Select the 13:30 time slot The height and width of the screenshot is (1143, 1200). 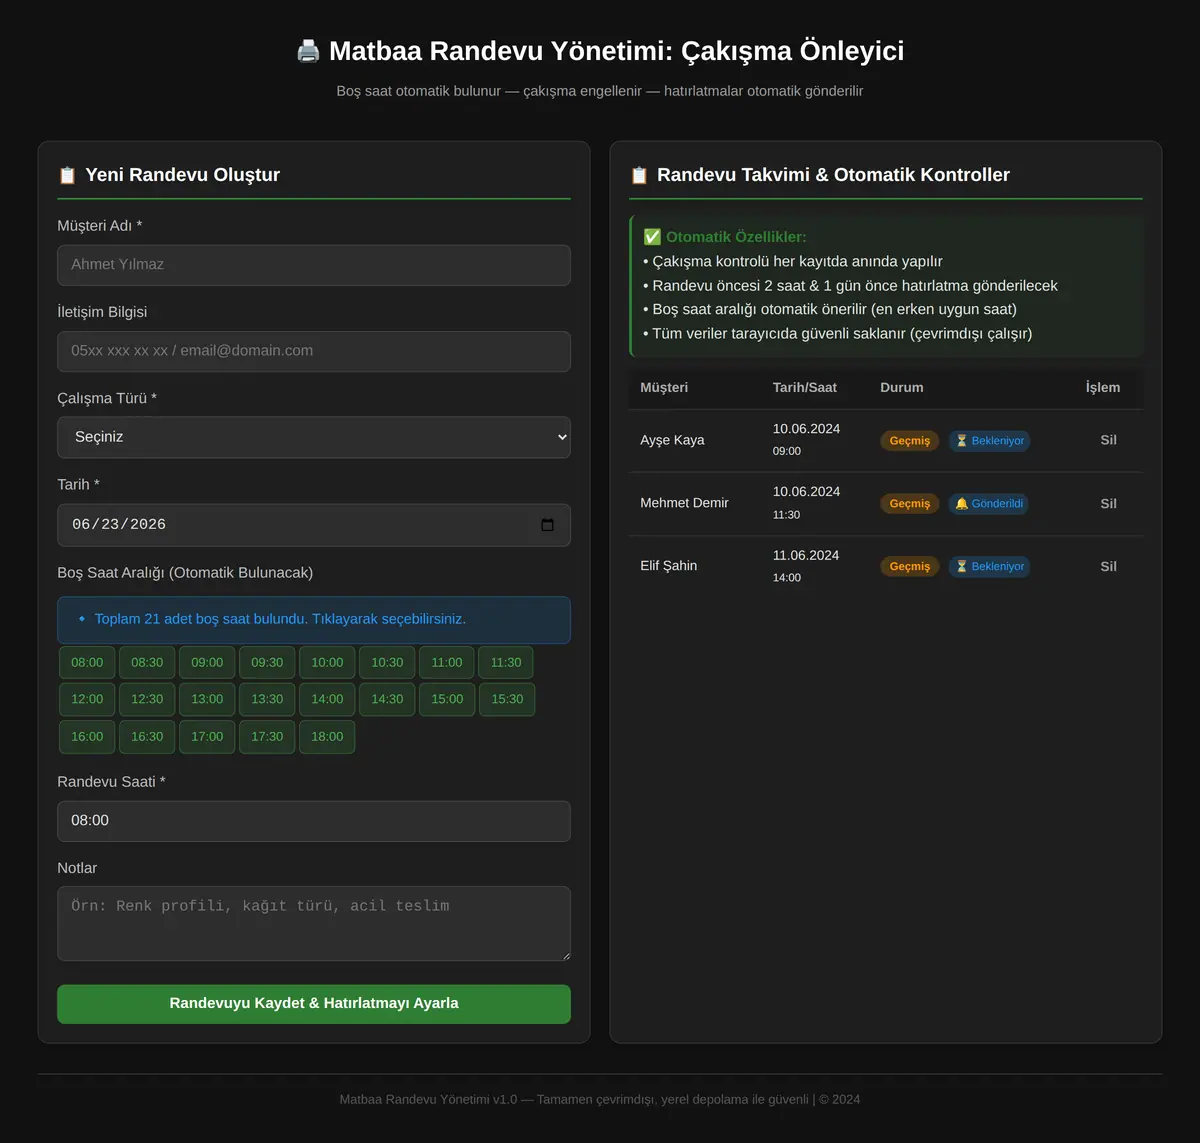coord(267,699)
